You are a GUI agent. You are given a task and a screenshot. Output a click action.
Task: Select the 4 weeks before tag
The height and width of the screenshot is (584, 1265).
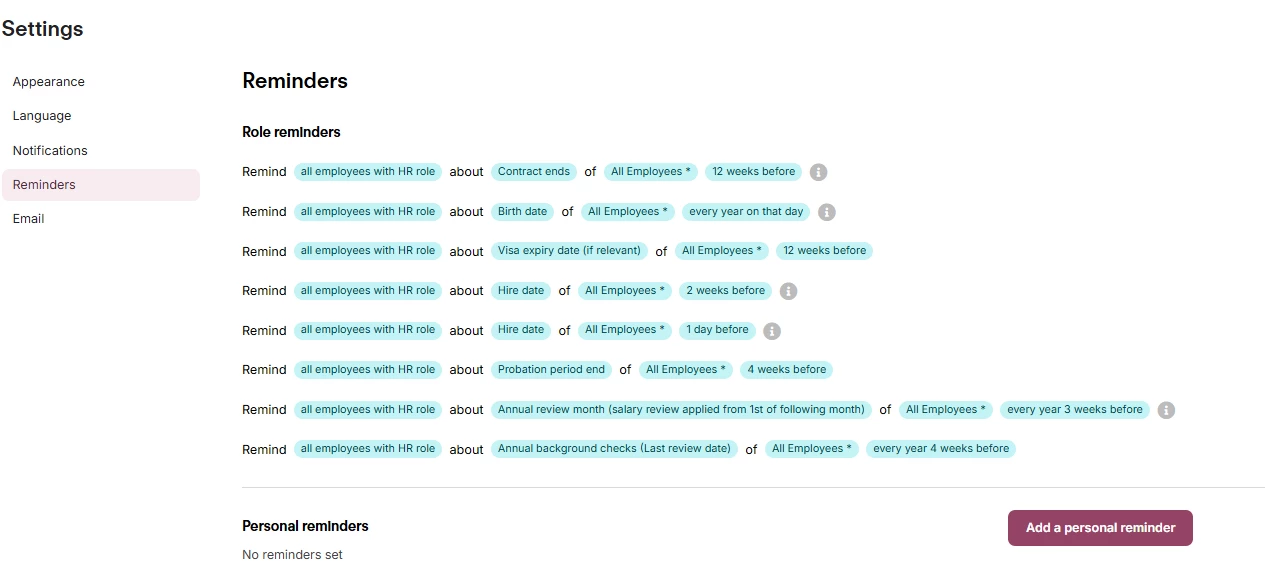pyautogui.click(x=787, y=370)
